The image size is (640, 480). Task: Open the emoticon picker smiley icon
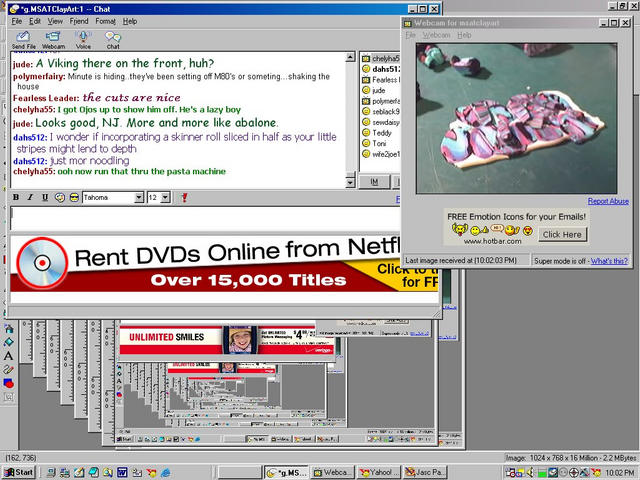pyautogui.click(x=60, y=198)
